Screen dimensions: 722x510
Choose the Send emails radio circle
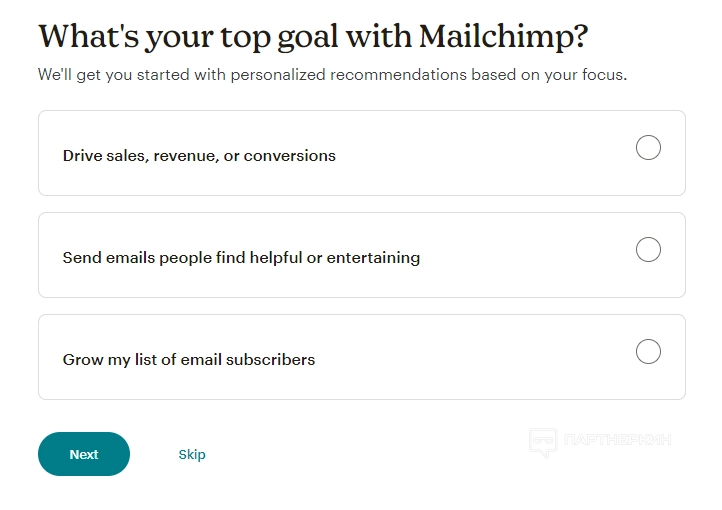tap(648, 250)
